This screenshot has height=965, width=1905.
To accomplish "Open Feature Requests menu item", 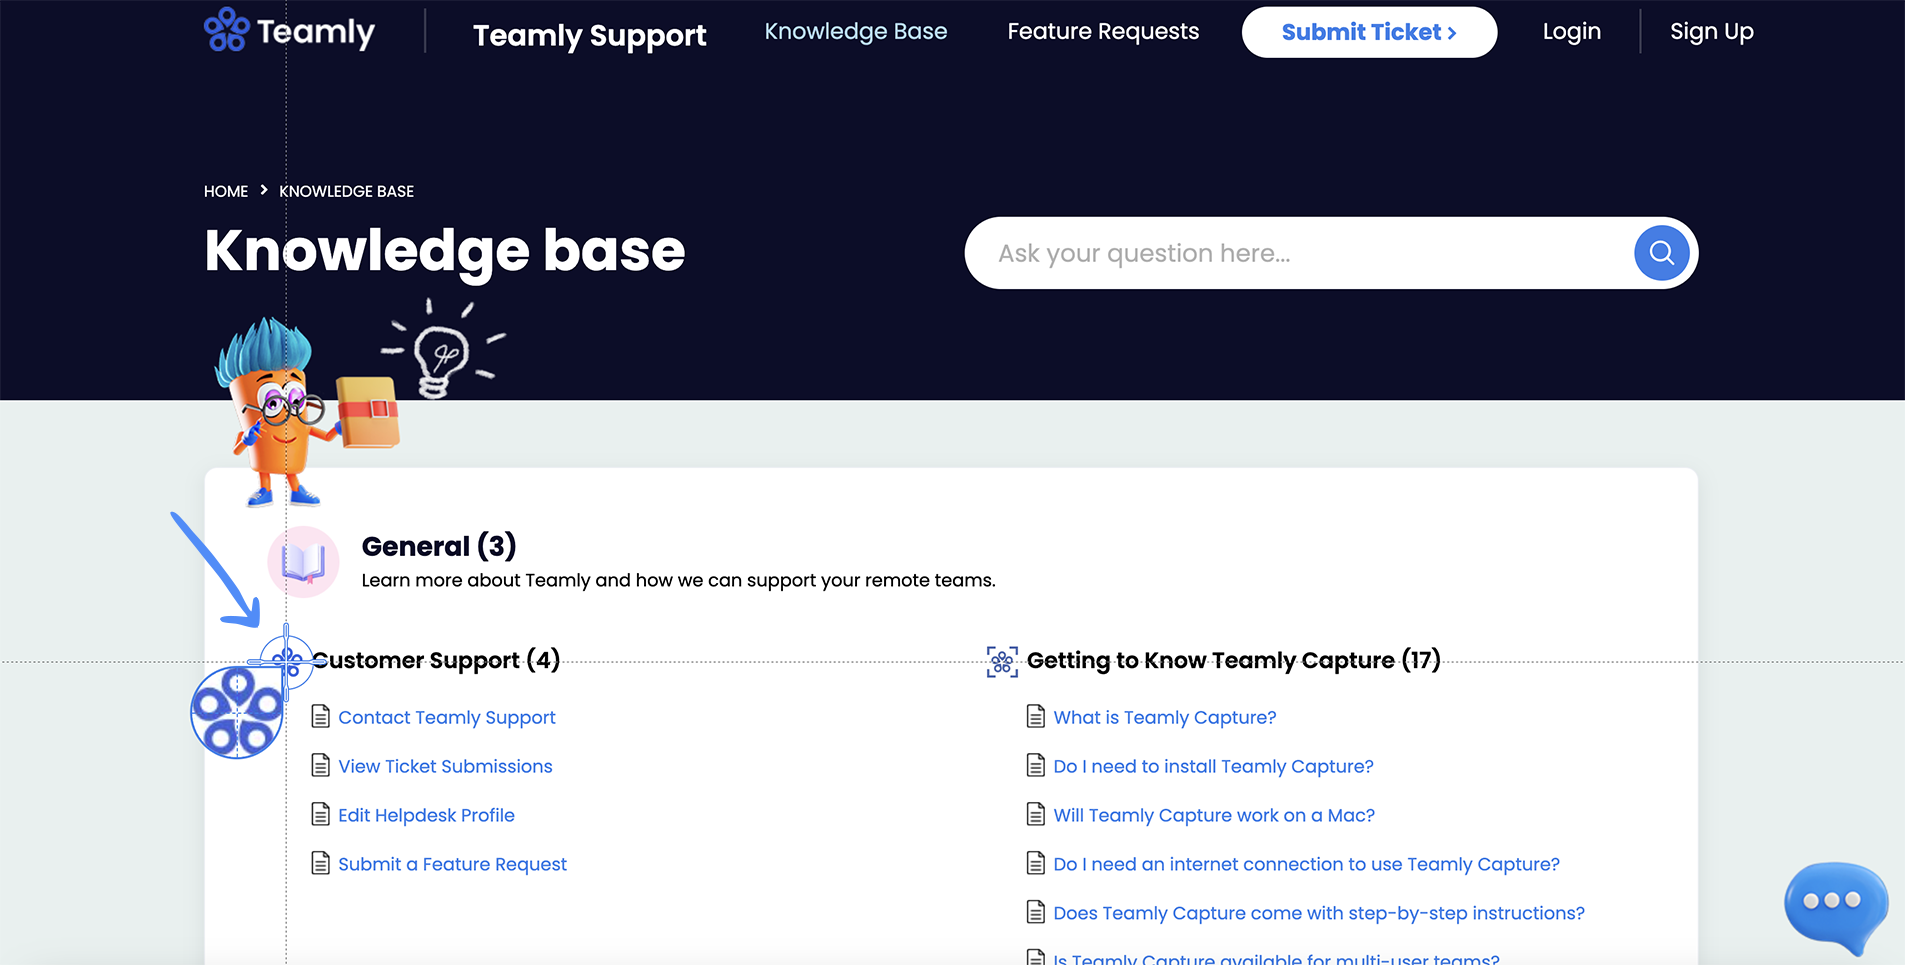I will (1103, 31).
